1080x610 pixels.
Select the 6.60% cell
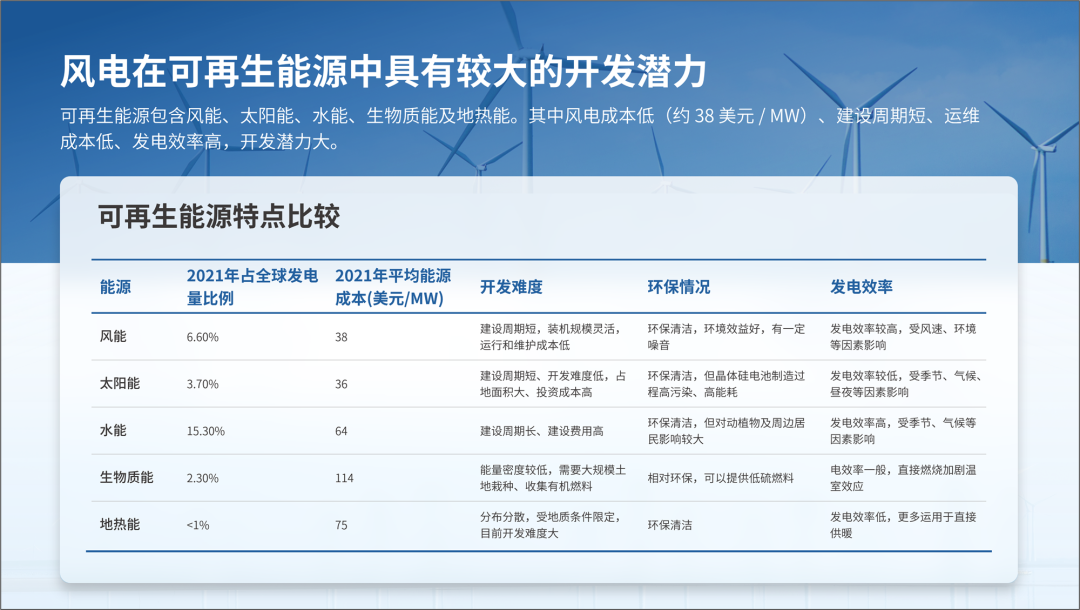click(x=202, y=337)
